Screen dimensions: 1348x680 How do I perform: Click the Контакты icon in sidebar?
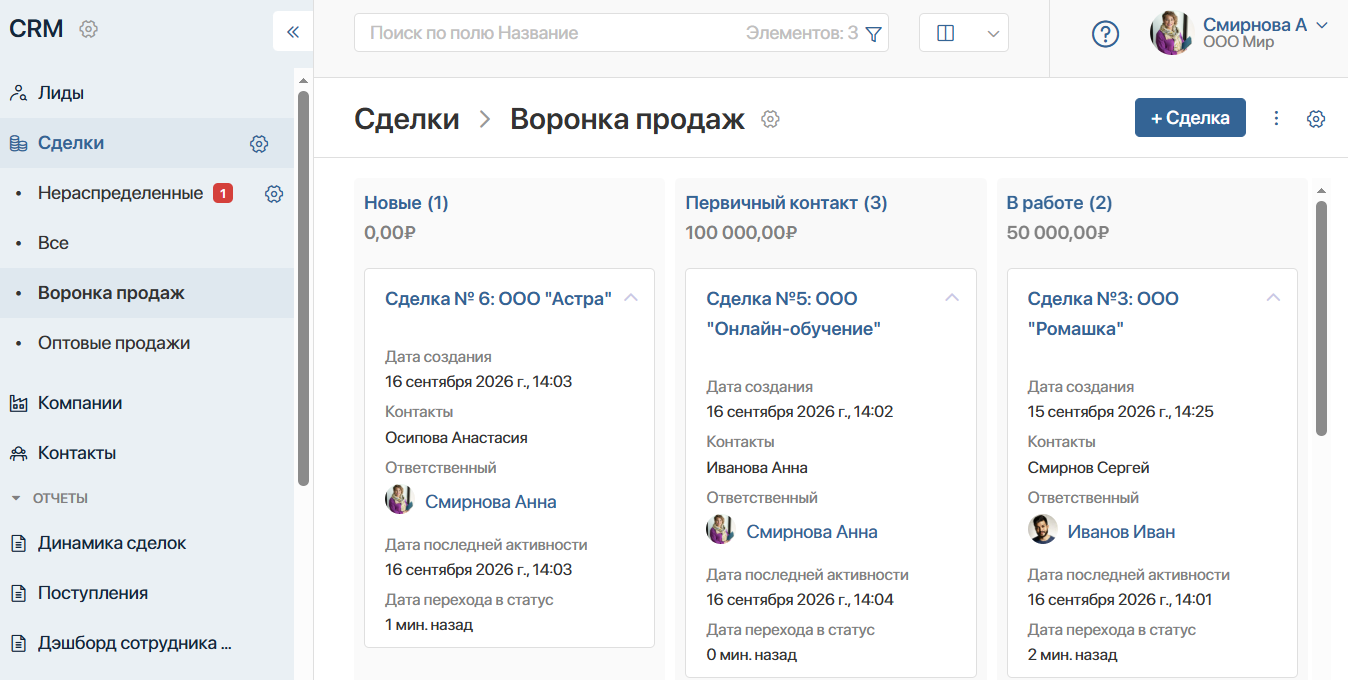point(18,453)
